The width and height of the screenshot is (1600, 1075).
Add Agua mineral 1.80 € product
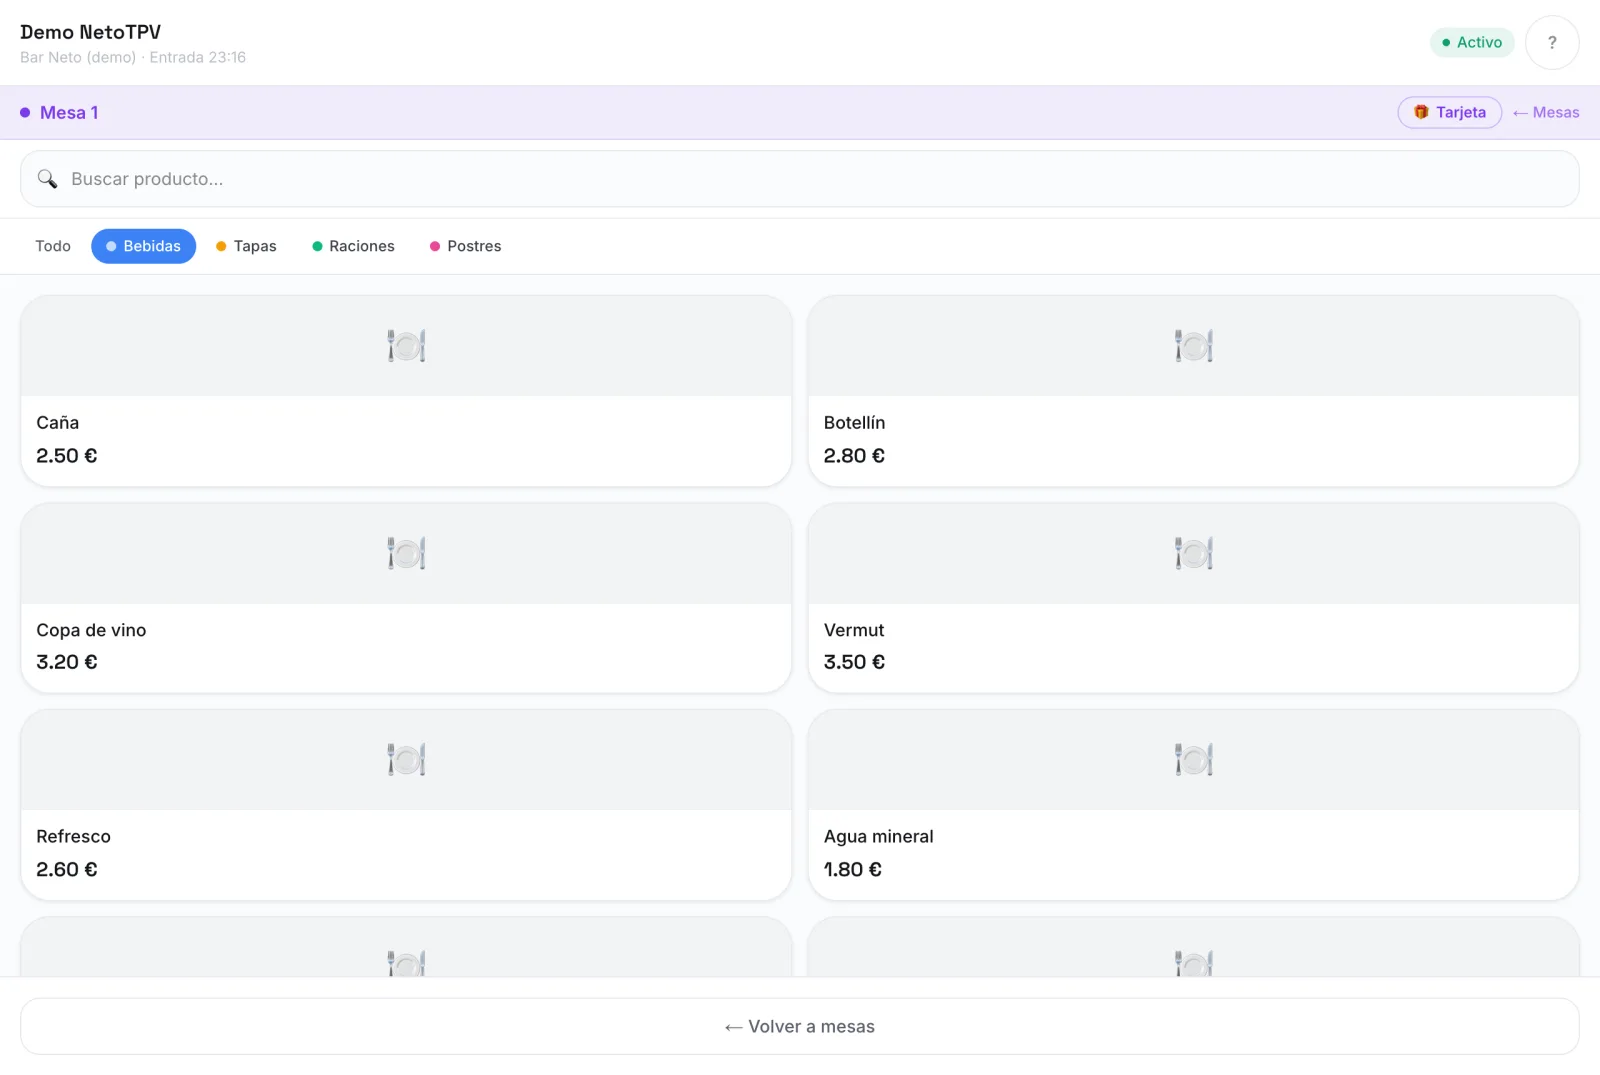click(x=1193, y=805)
